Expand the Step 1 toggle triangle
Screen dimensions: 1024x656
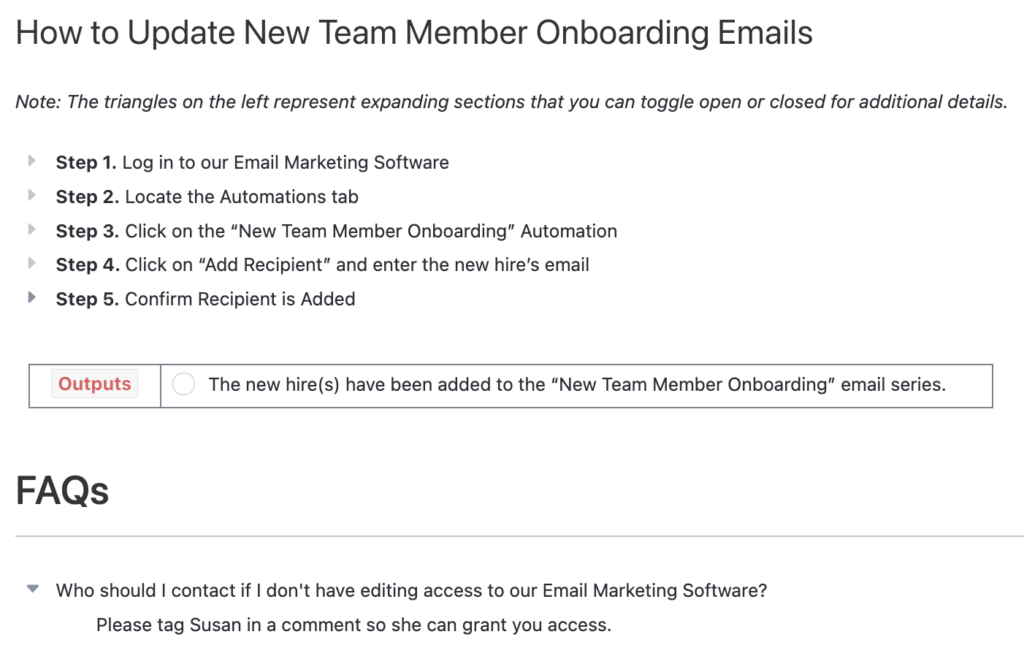point(31,161)
